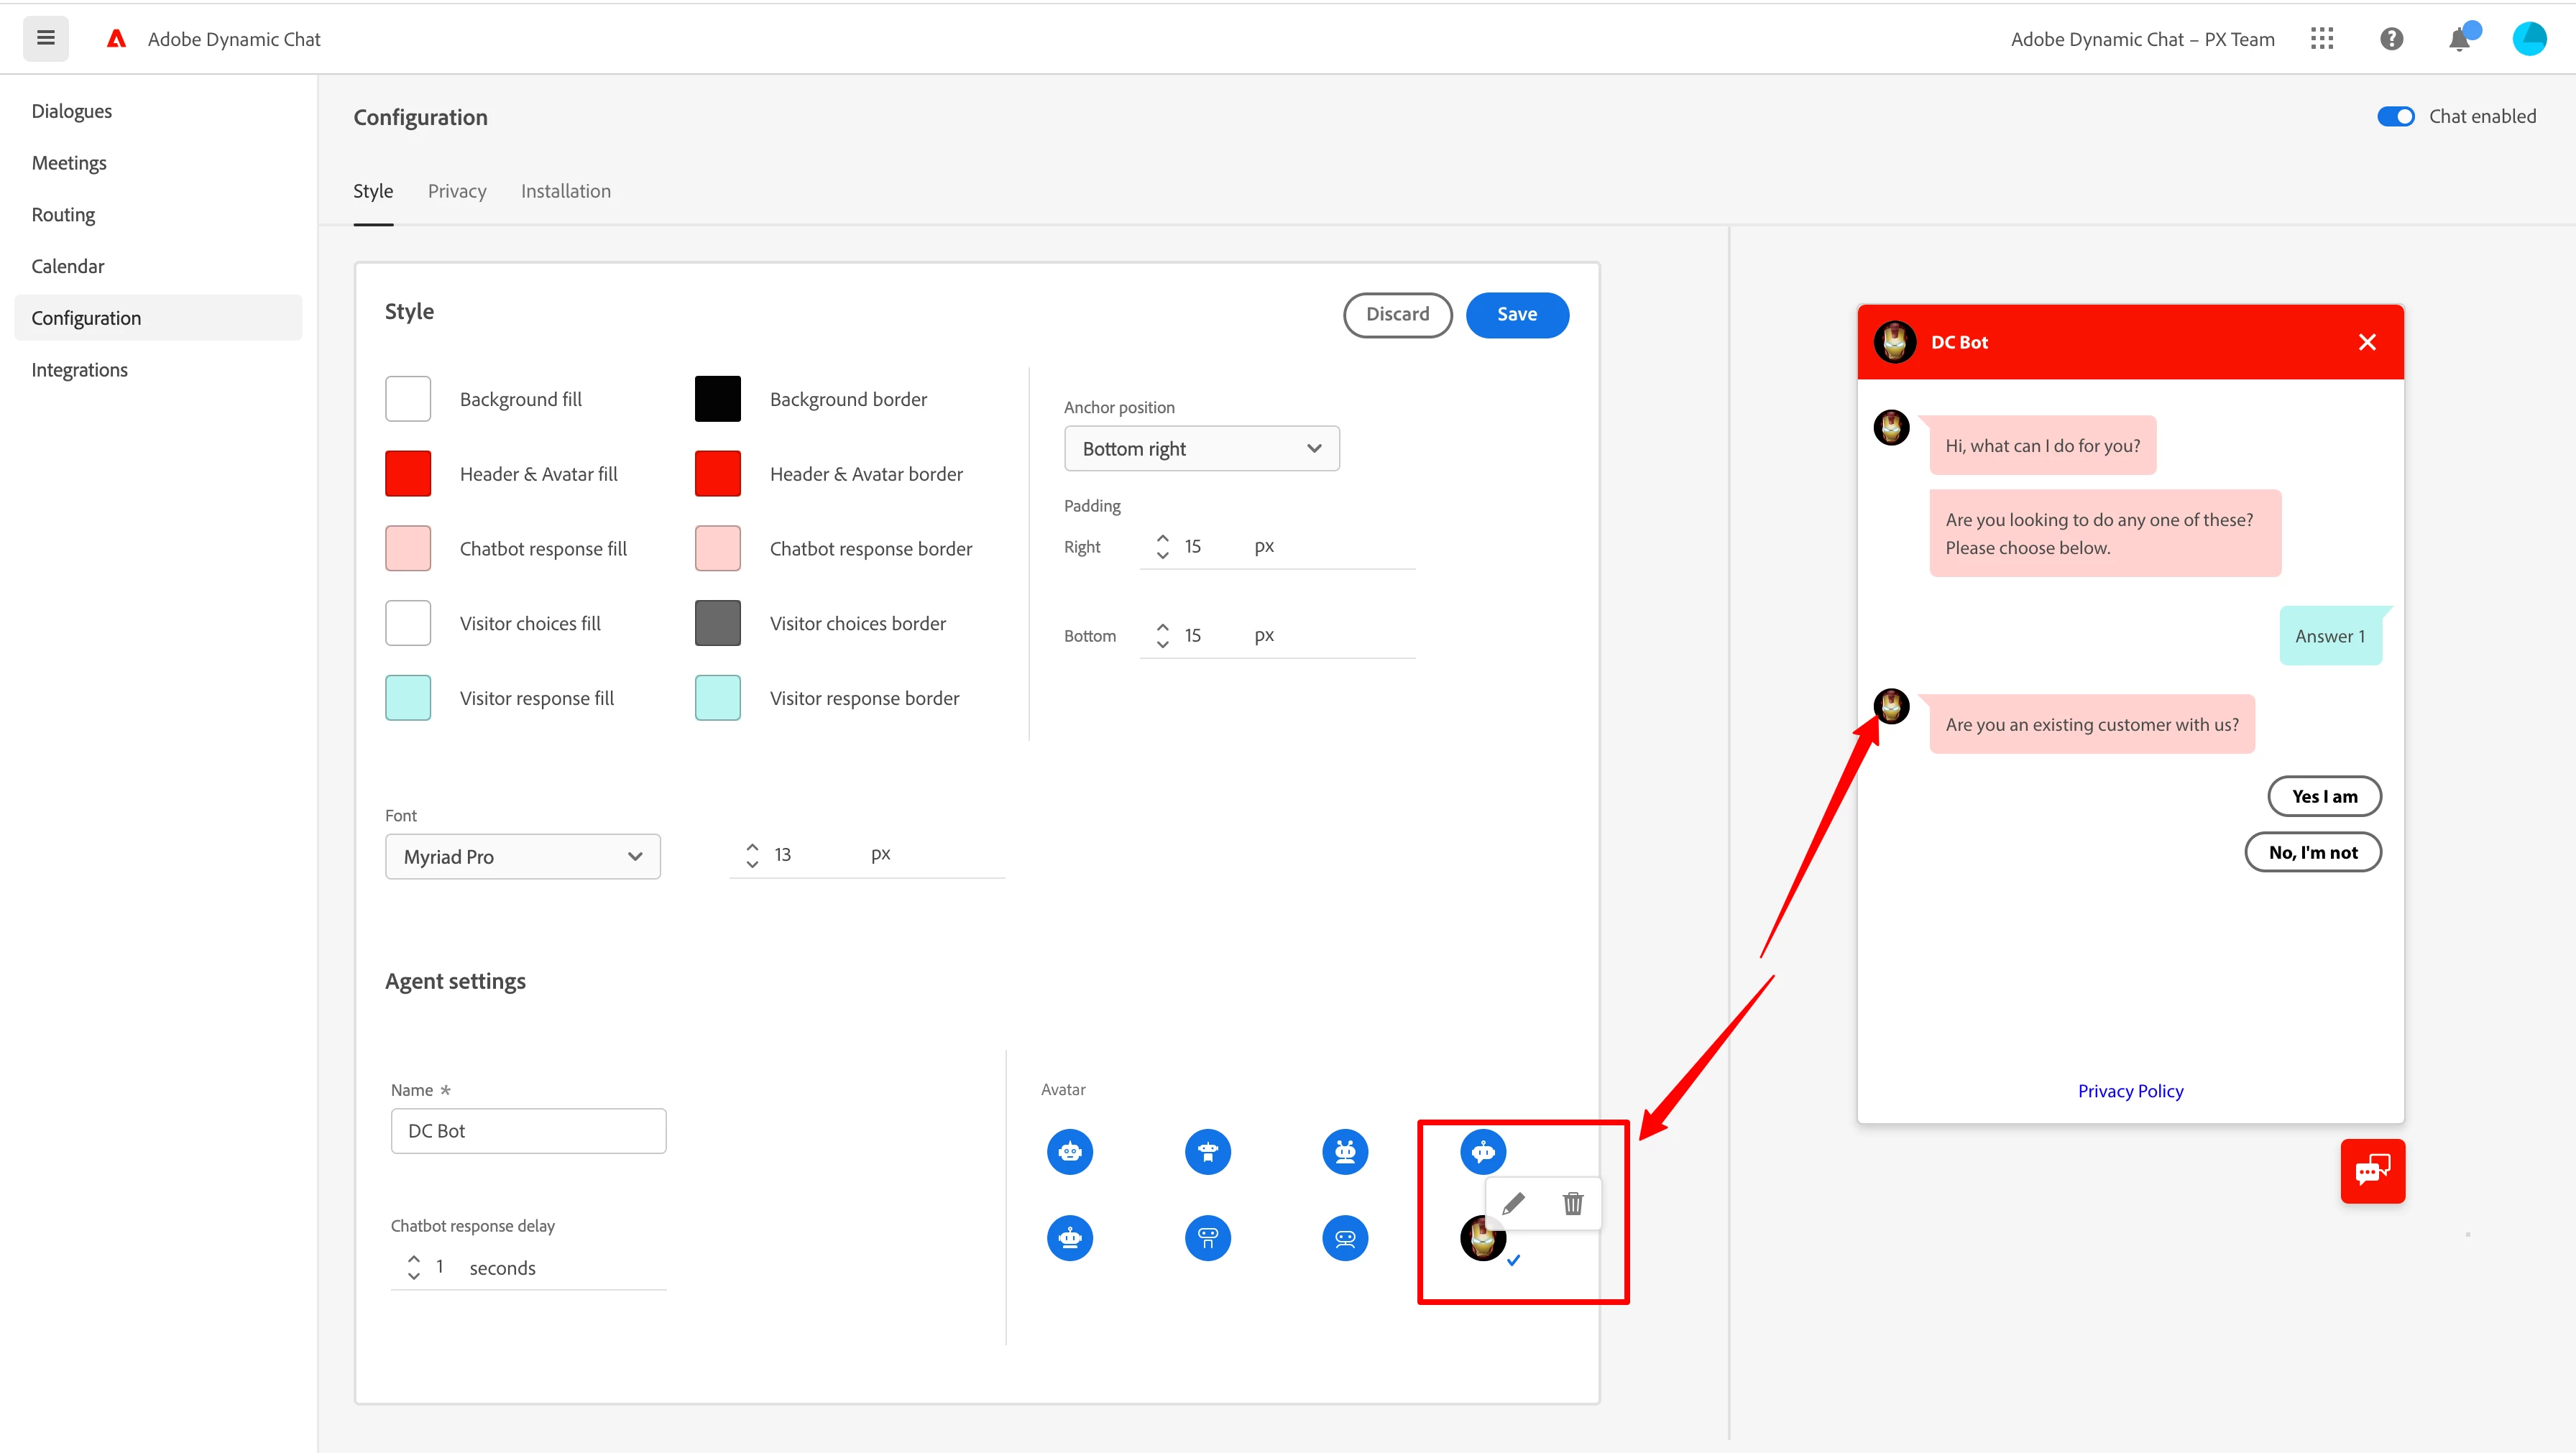
Task: Click the Header & Avatar fill swatch
Action: pyautogui.click(x=408, y=474)
